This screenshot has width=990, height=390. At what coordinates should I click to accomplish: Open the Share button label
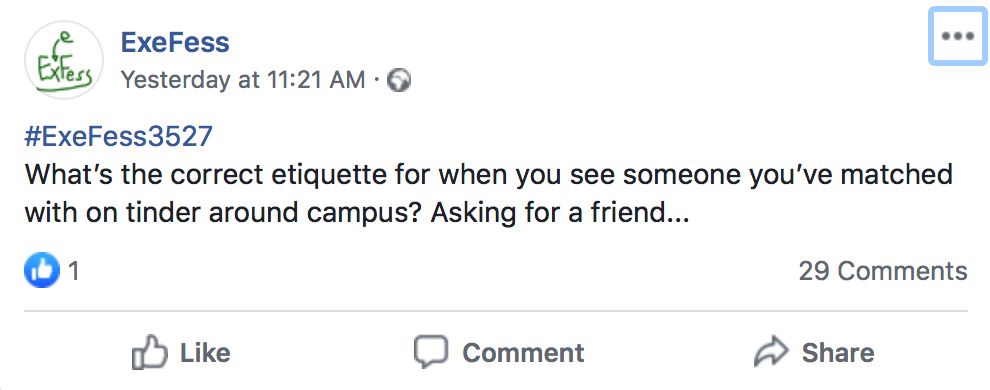pos(838,353)
